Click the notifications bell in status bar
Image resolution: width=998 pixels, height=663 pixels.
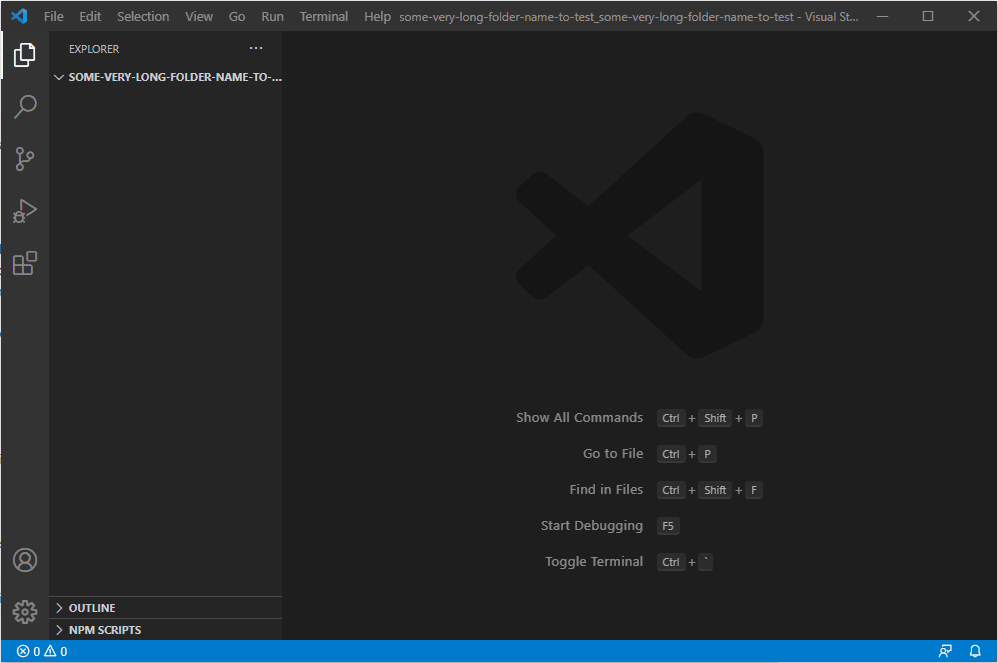[x=974, y=650]
